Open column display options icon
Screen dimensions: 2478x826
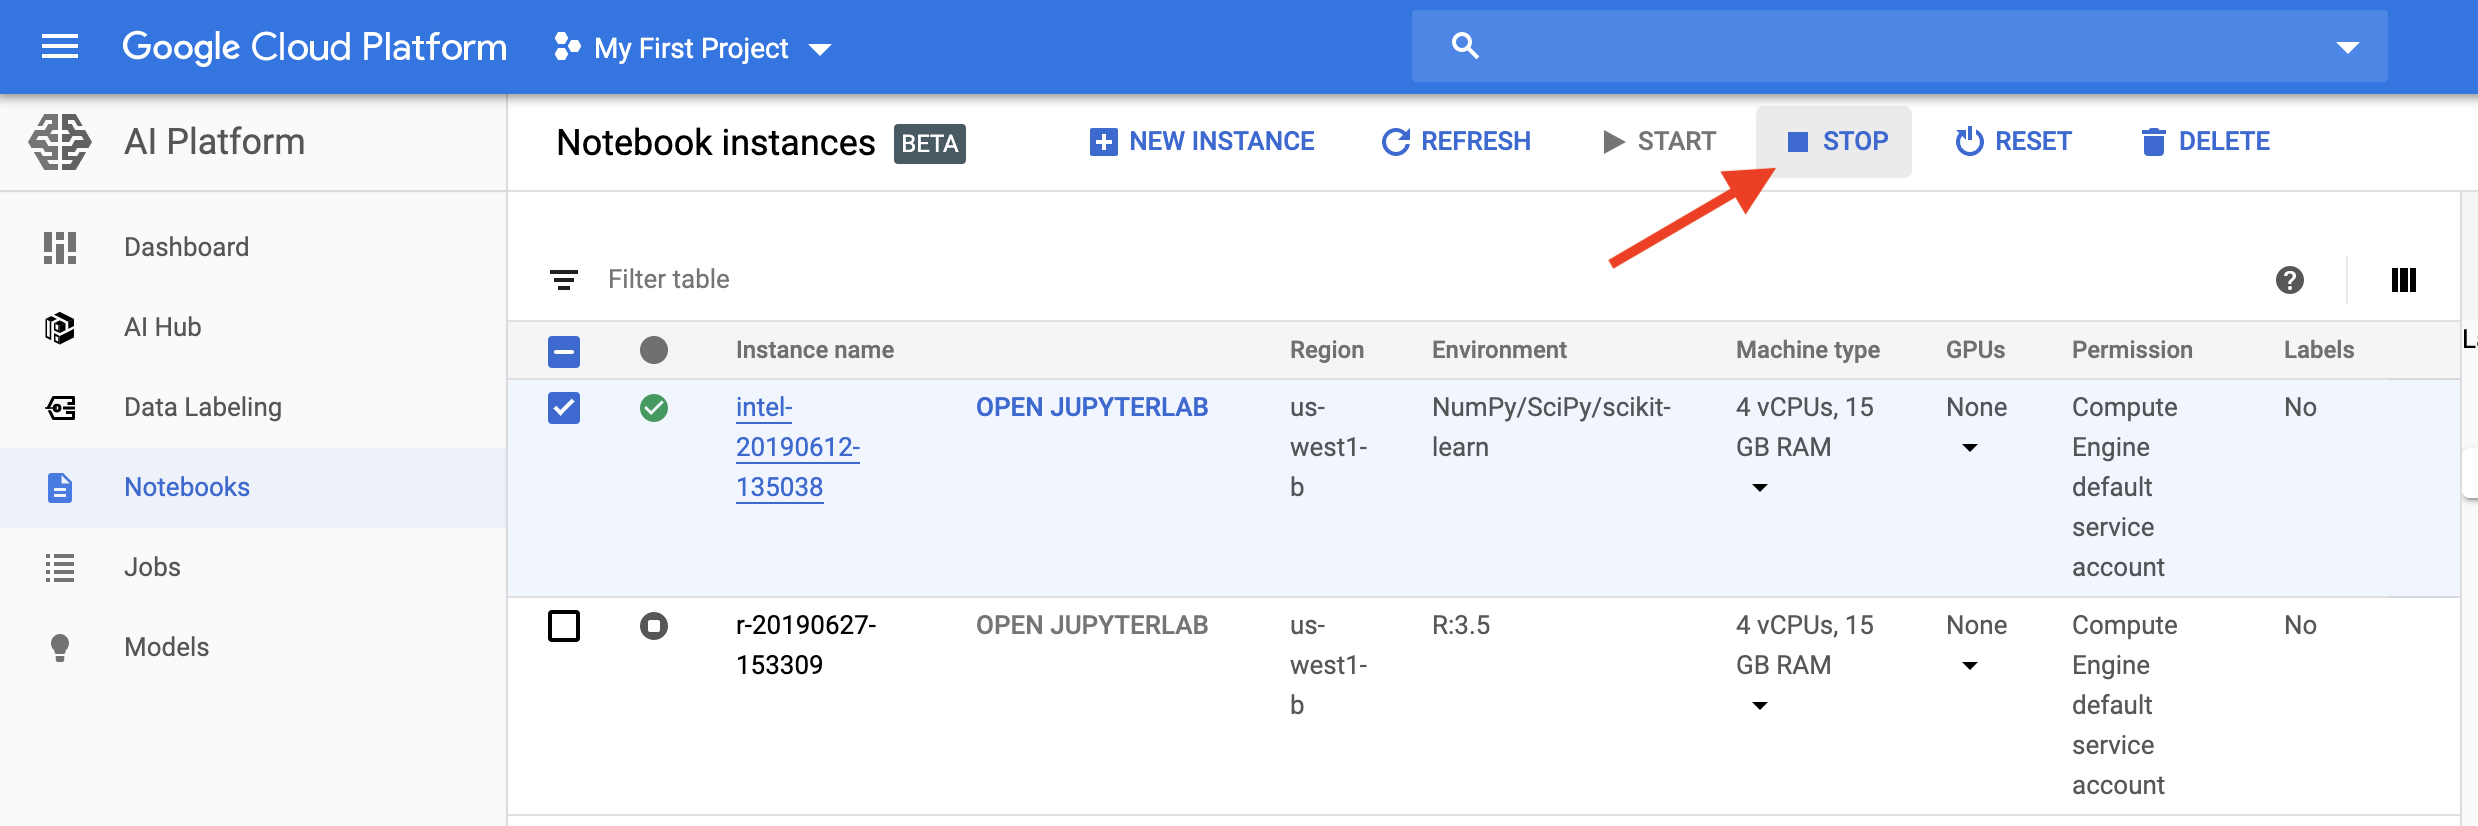pyautogui.click(x=2404, y=280)
